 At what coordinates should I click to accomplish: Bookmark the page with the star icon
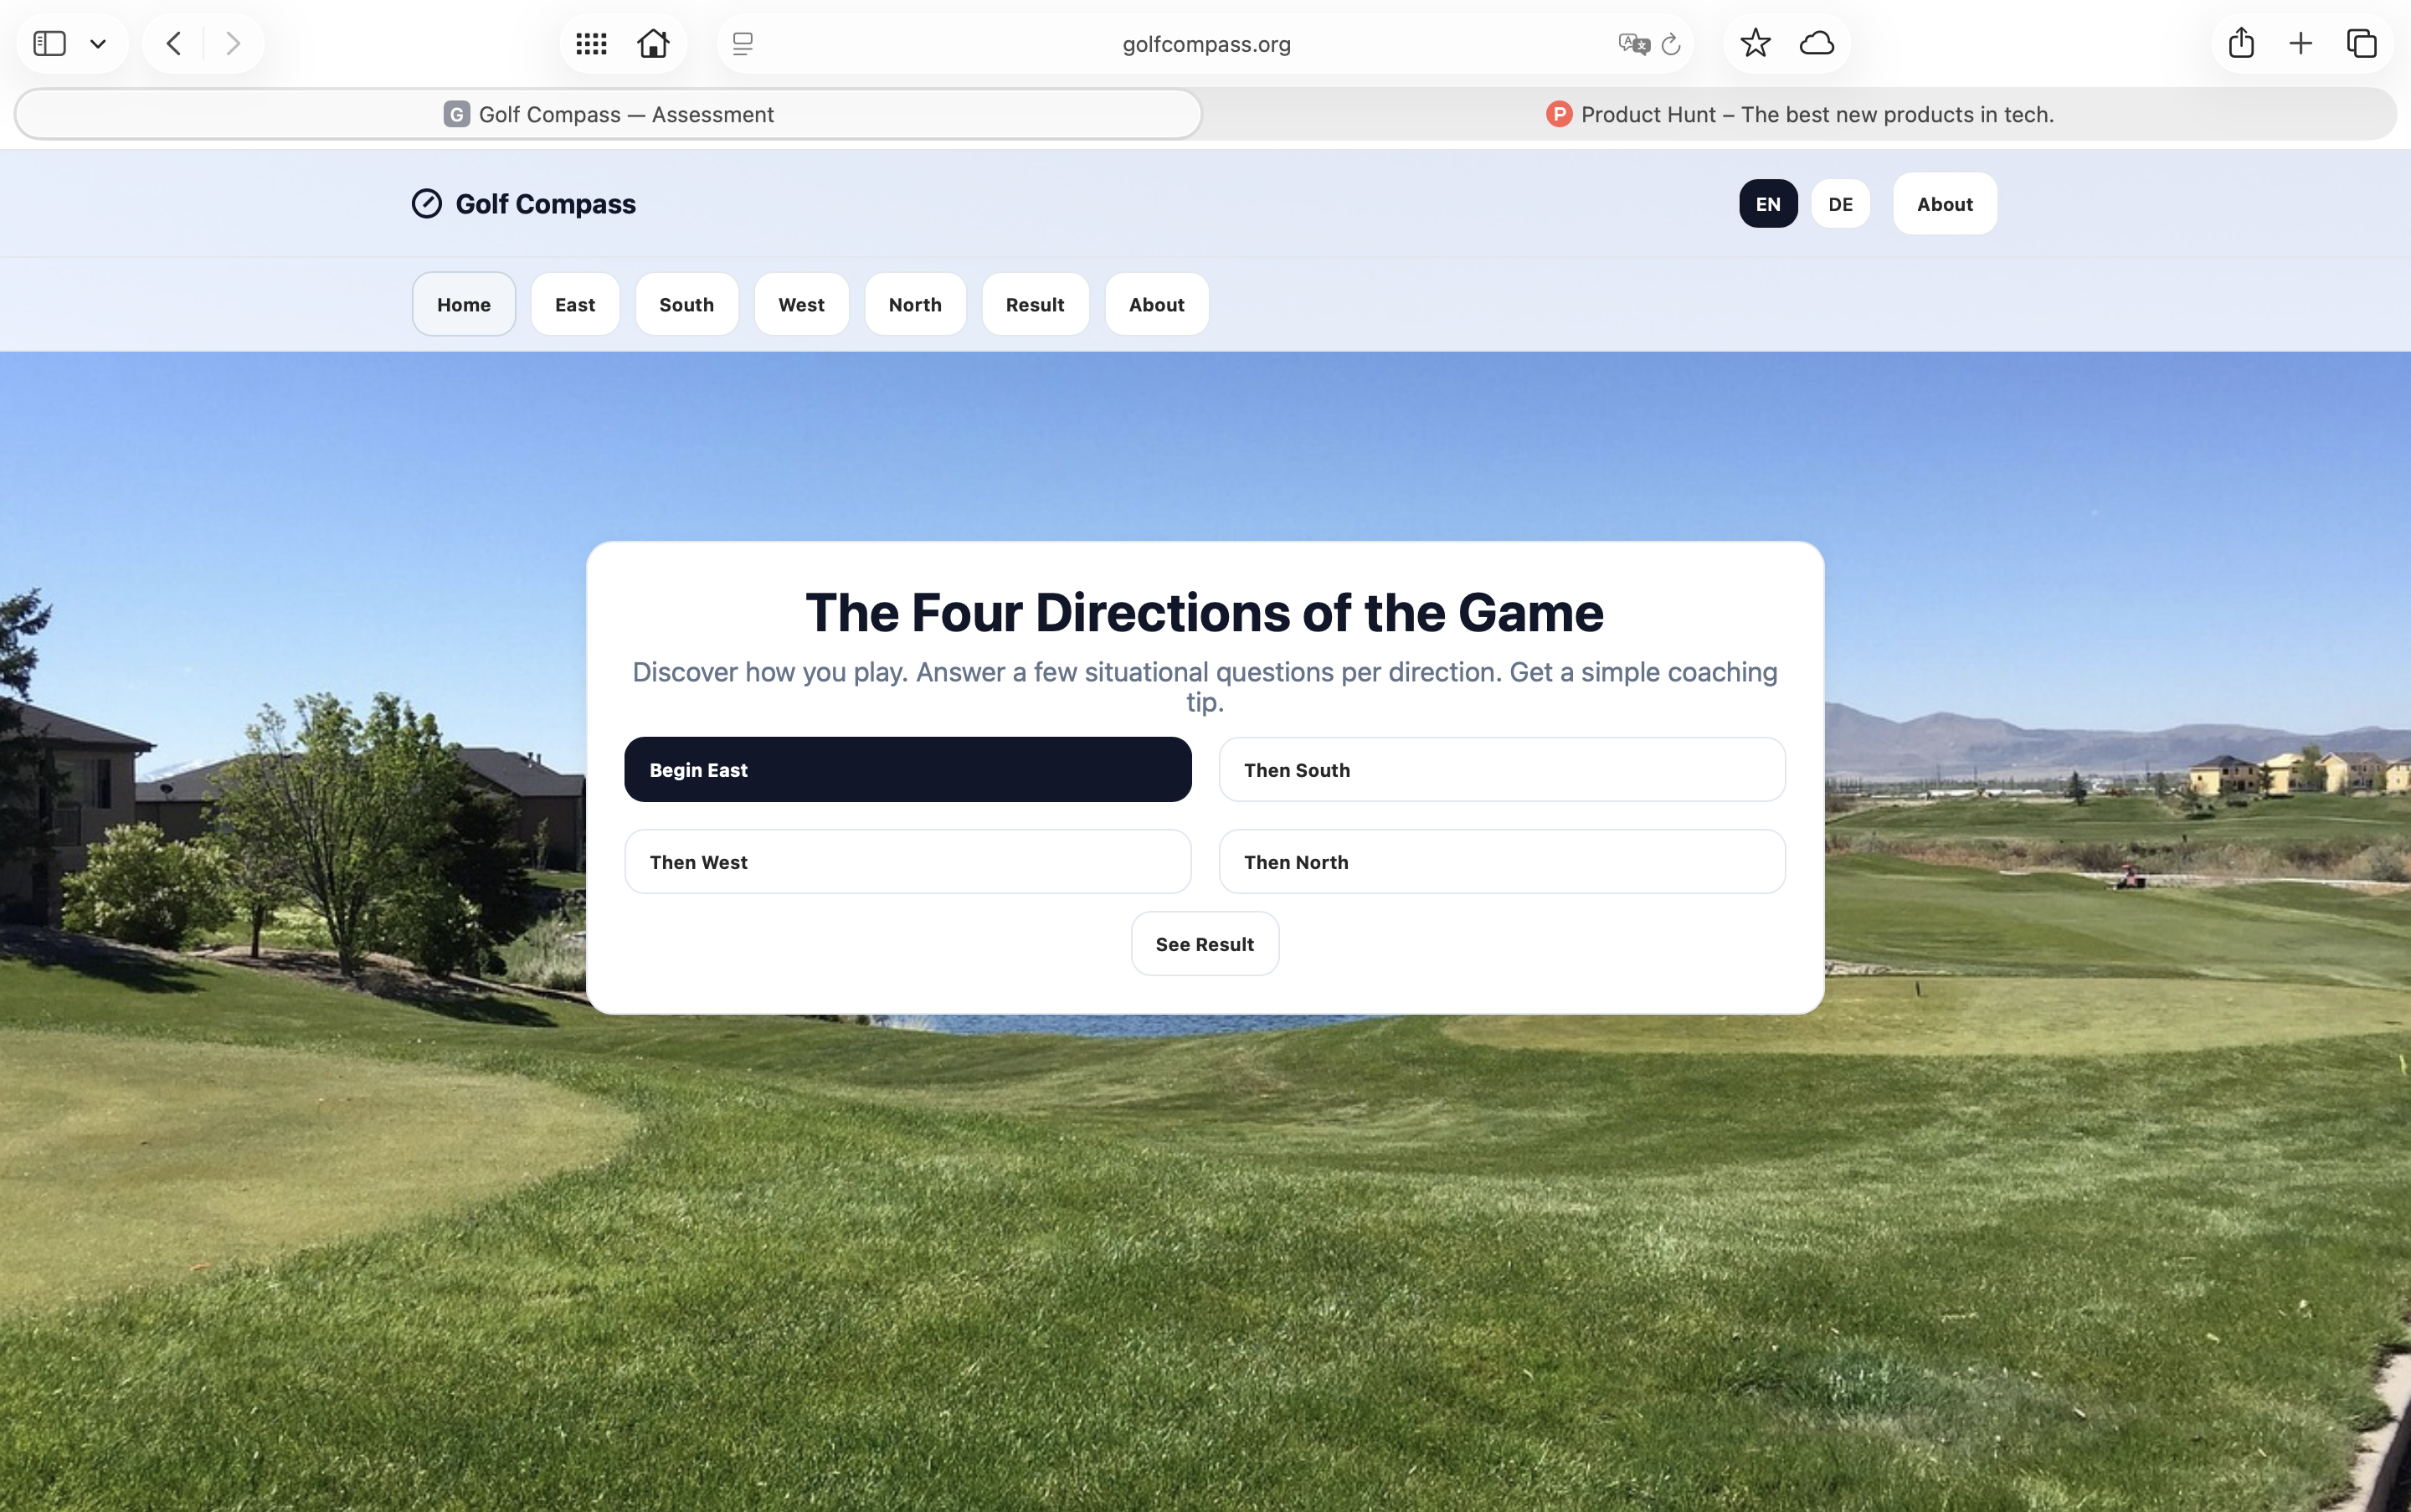pyautogui.click(x=1754, y=43)
